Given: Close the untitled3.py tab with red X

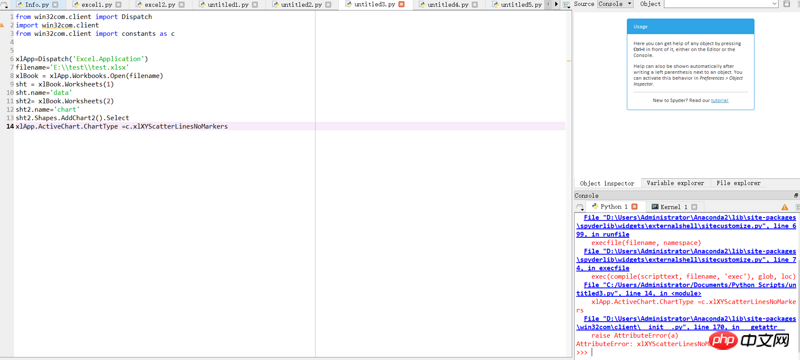Looking at the screenshot, I should point(401,4).
